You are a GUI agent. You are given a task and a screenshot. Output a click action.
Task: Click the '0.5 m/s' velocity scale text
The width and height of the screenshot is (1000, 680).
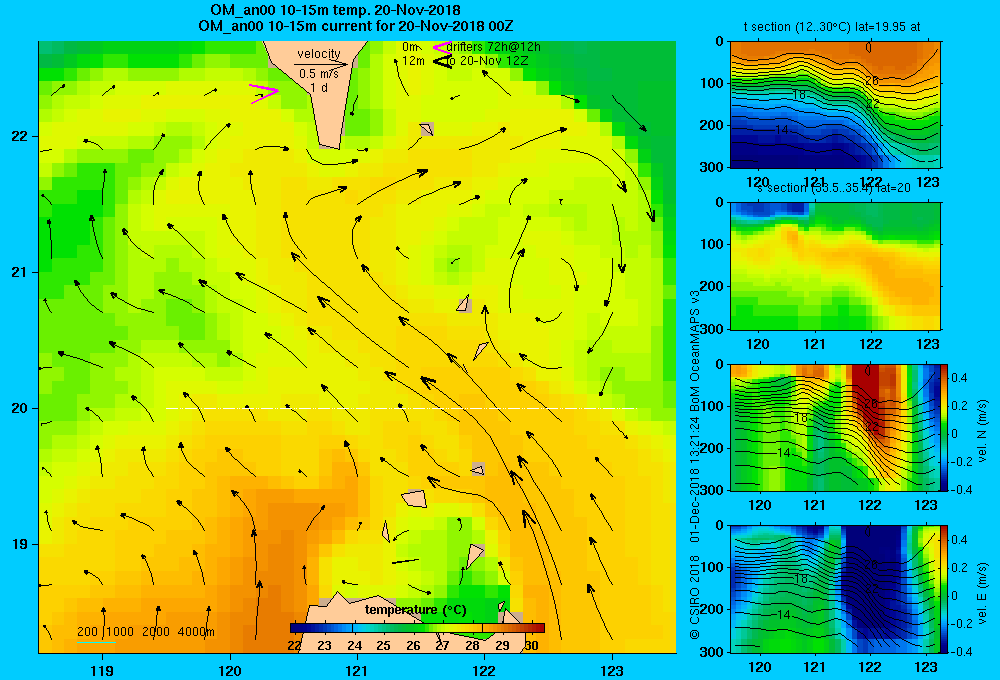pyautogui.click(x=319, y=74)
